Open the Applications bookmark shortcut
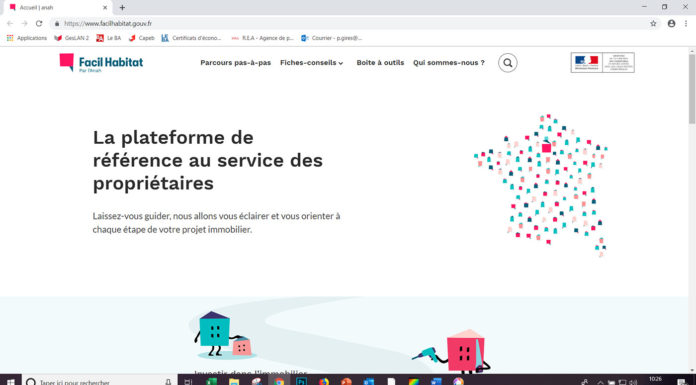 point(27,38)
